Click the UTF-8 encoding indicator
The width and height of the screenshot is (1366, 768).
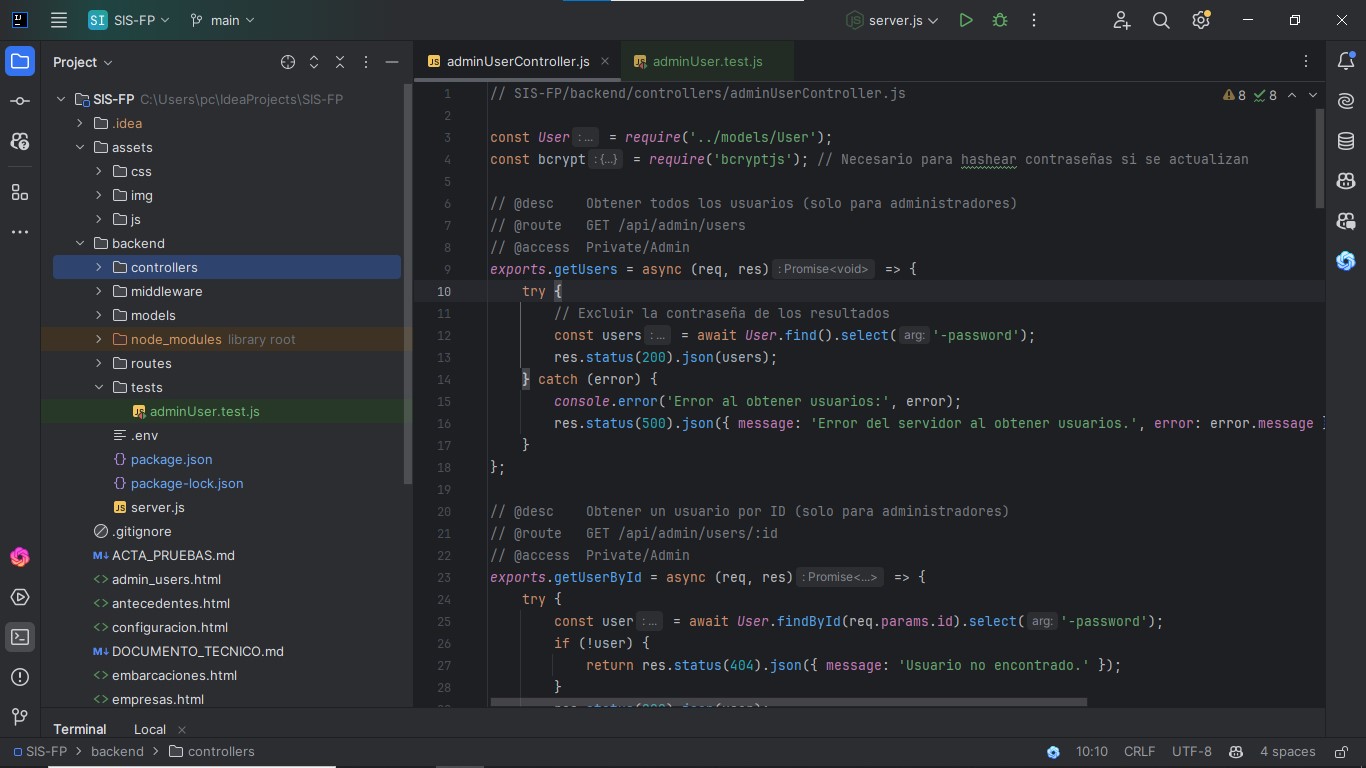pyautogui.click(x=1191, y=751)
